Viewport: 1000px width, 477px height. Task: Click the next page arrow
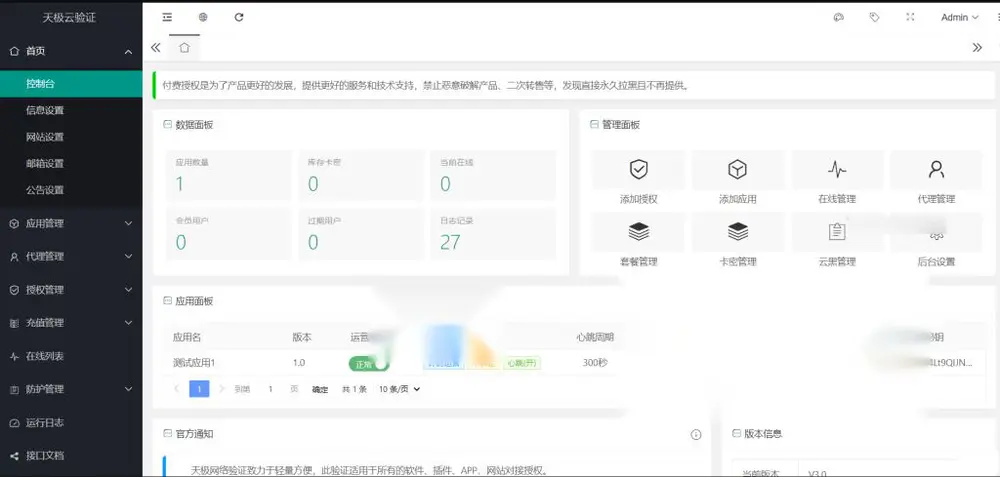click(222, 388)
